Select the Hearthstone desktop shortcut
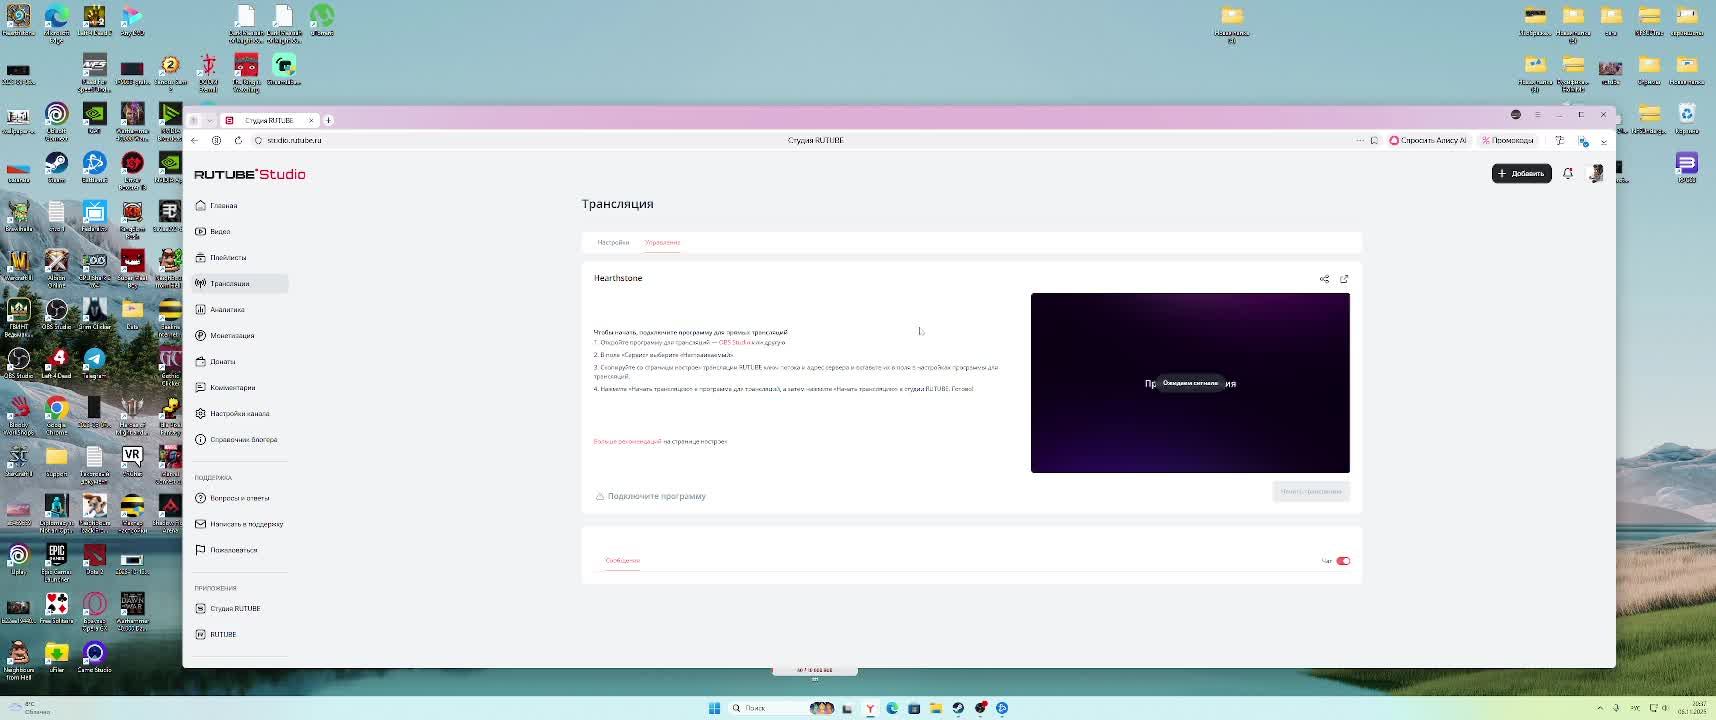 tap(18, 20)
